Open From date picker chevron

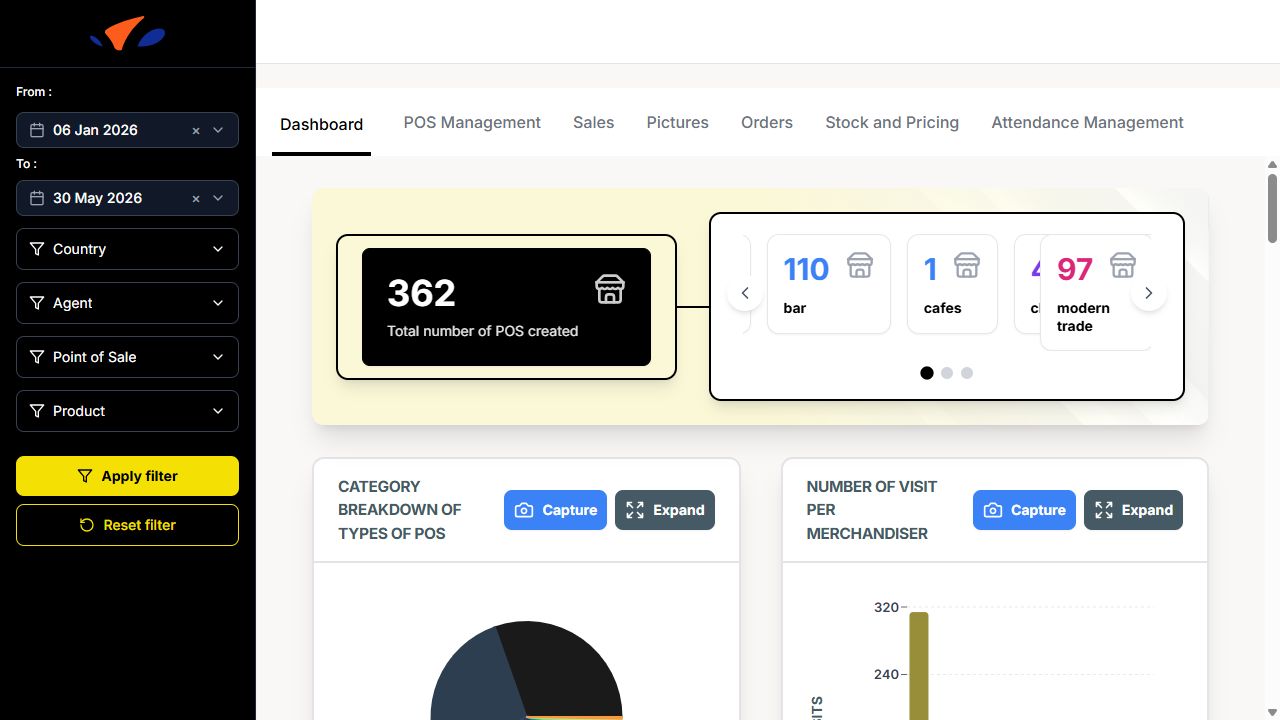(218, 130)
